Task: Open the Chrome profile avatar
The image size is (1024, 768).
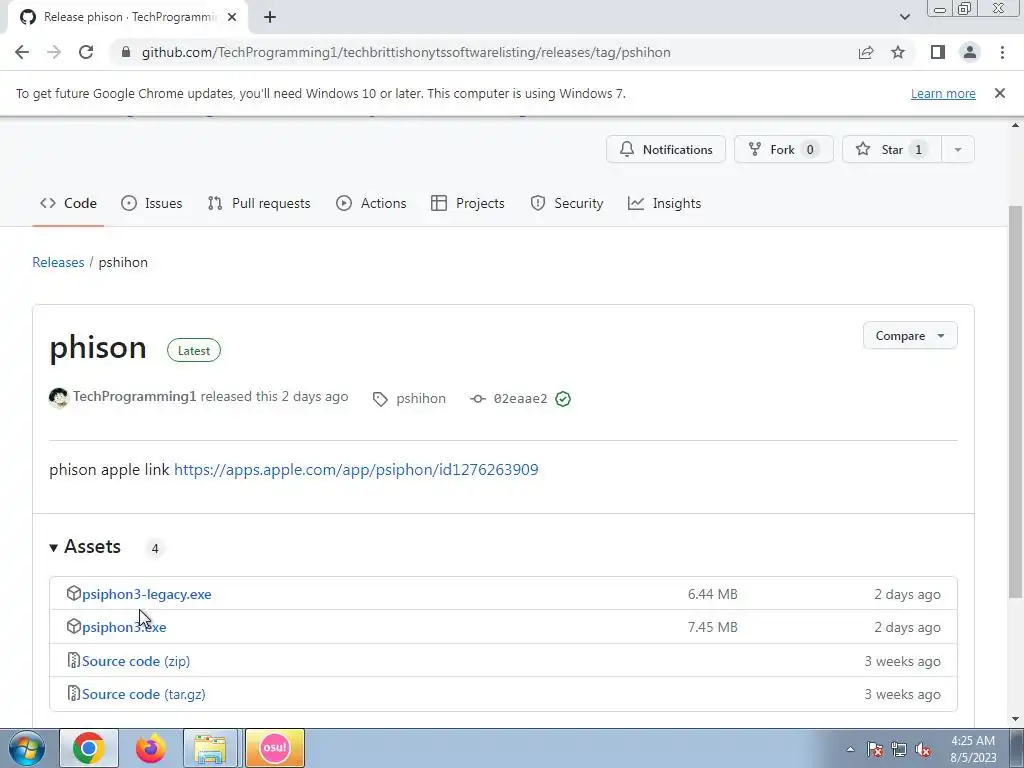Action: click(x=970, y=52)
